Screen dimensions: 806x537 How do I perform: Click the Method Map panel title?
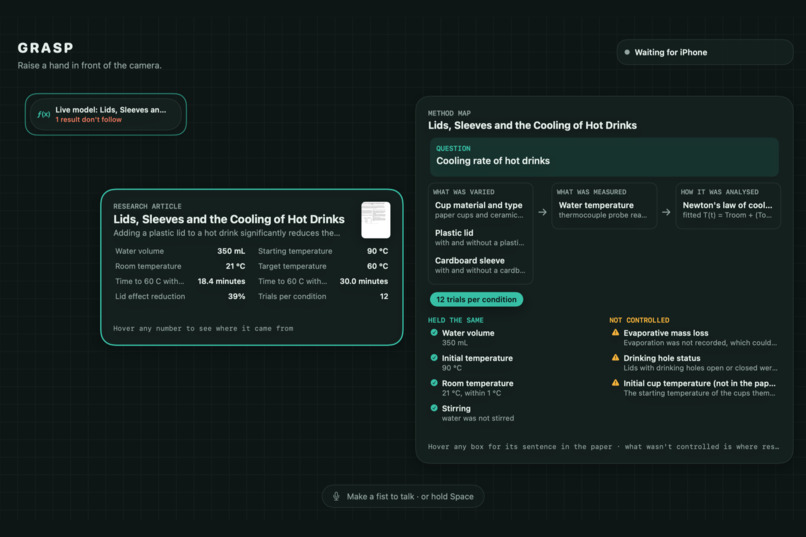pyautogui.click(x=532, y=125)
